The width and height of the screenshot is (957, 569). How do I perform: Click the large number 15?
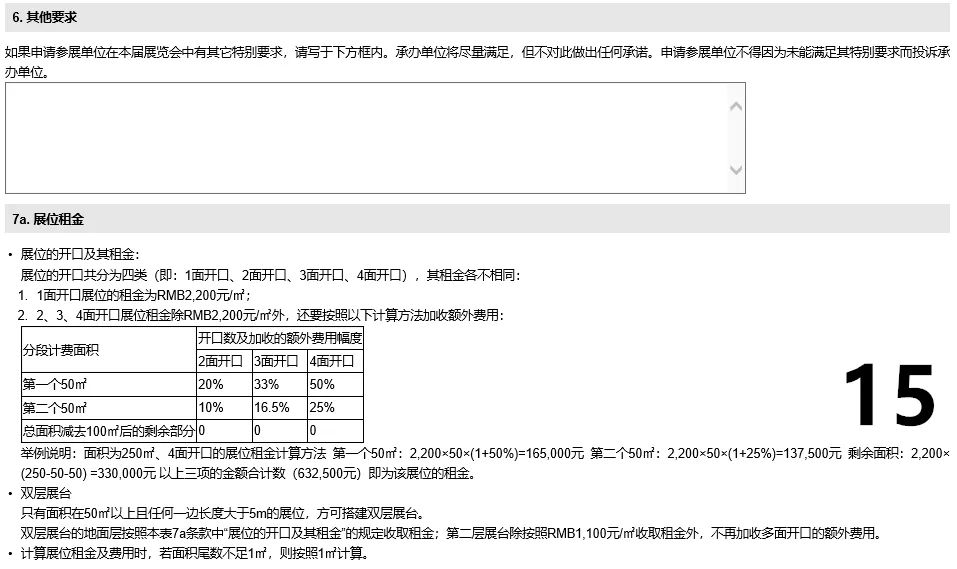point(889,396)
